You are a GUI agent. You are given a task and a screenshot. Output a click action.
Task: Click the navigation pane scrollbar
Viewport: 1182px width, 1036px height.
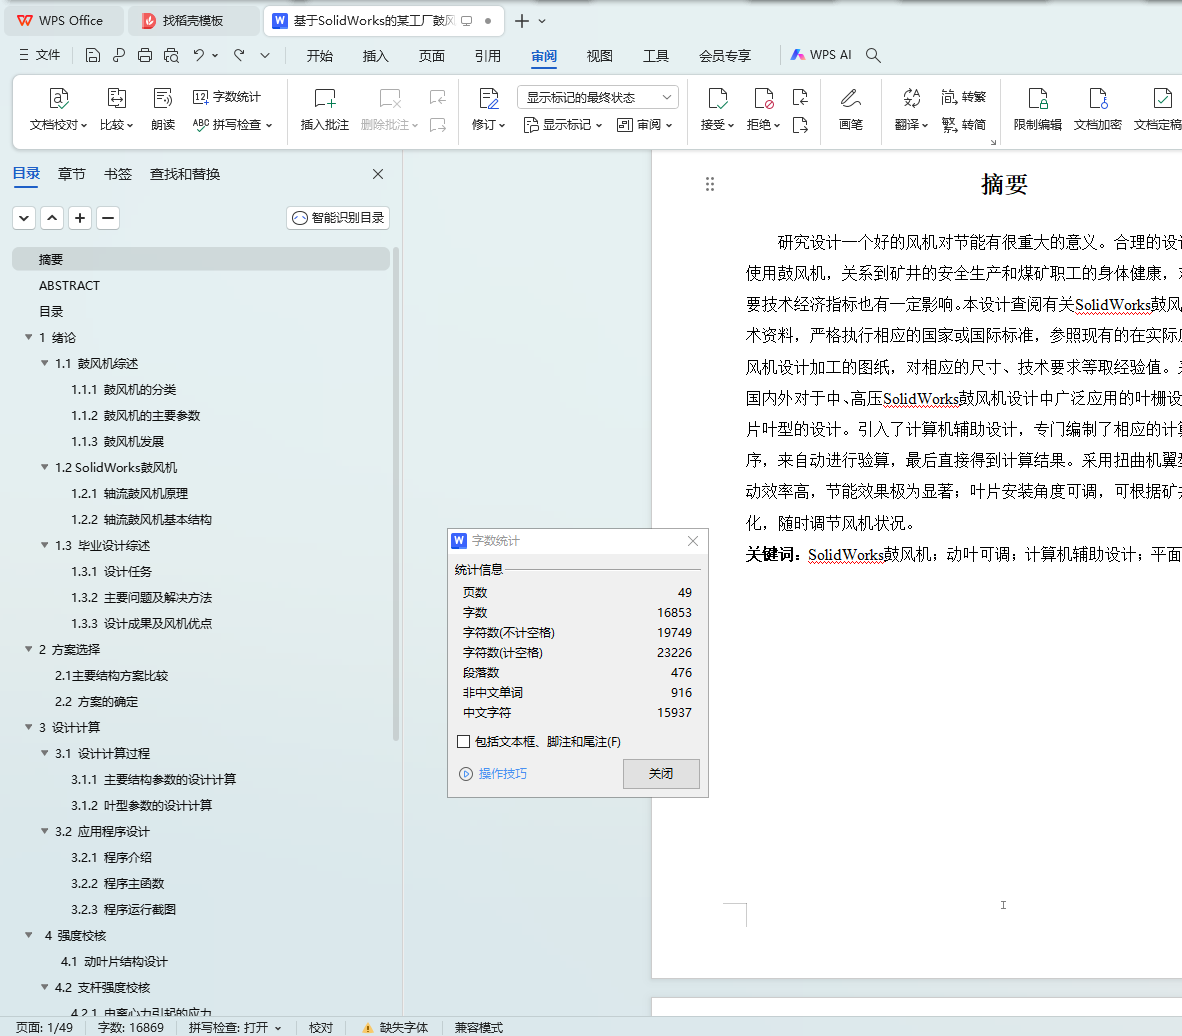pyautogui.click(x=396, y=494)
